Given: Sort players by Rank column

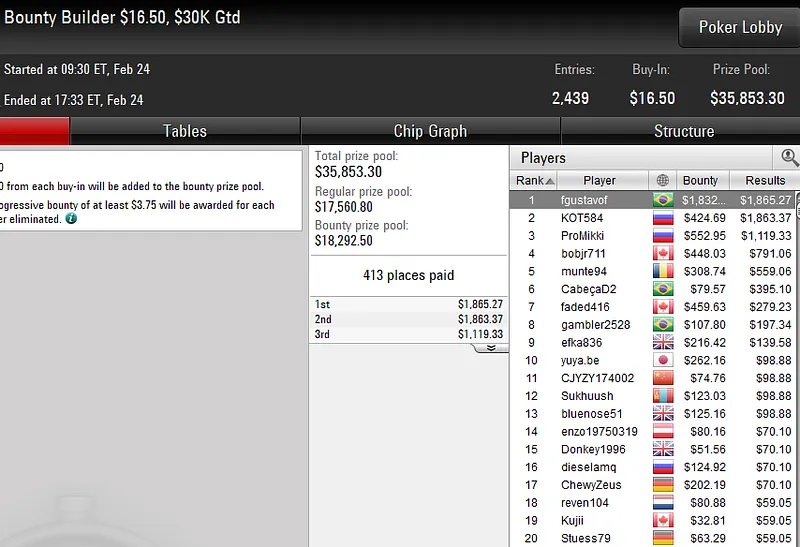Looking at the screenshot, I should (x=534, y=180).
